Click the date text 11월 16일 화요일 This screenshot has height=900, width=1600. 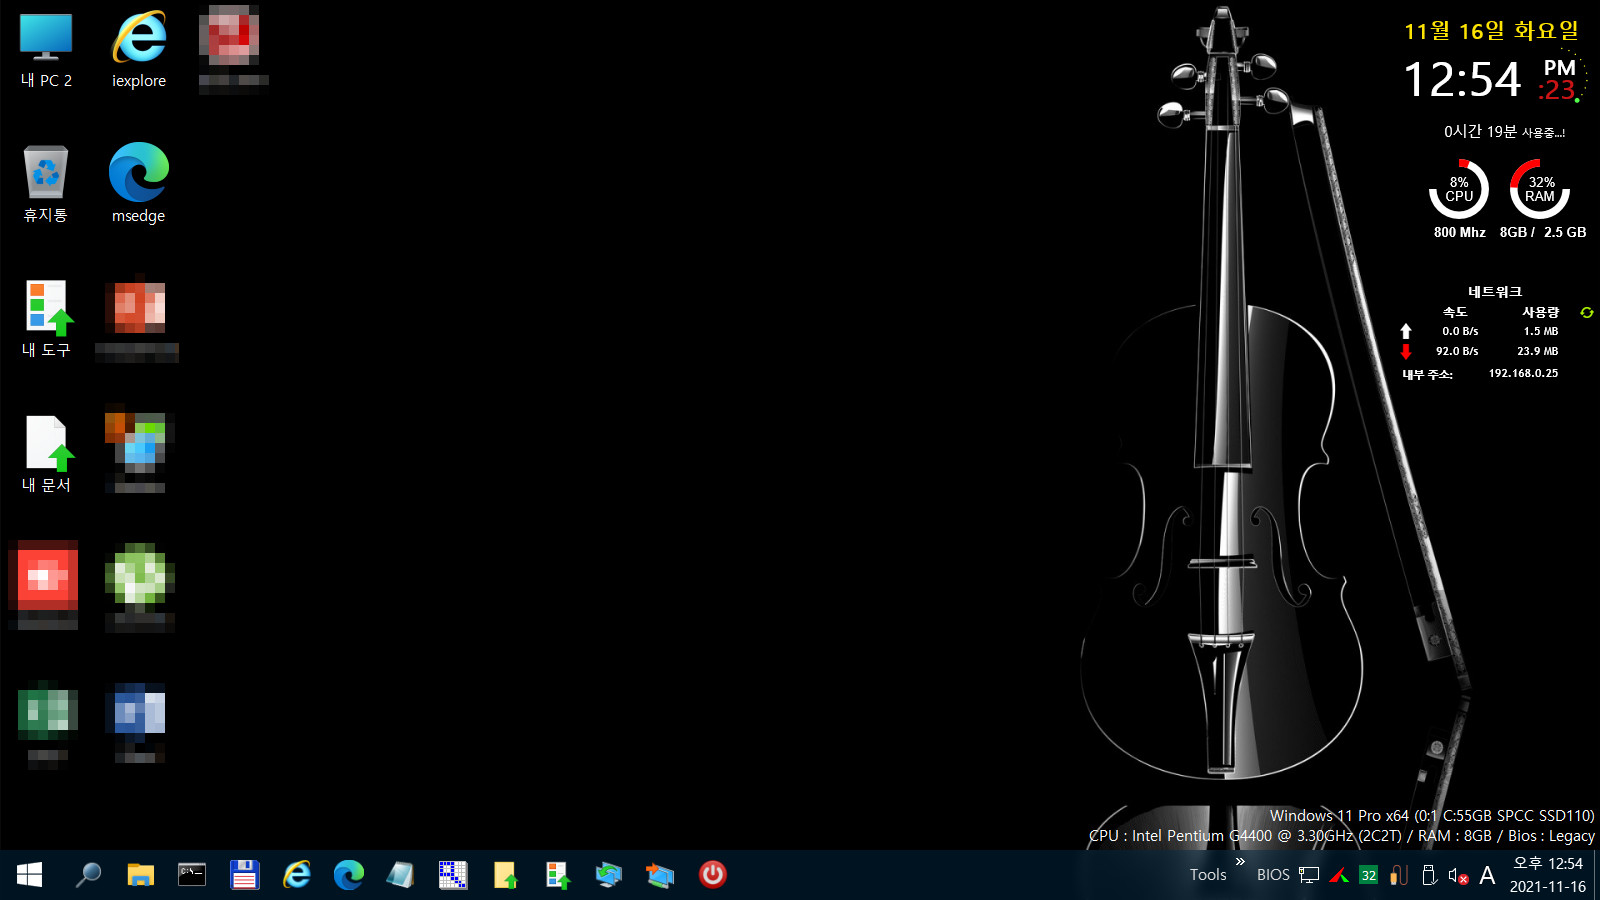click(x=1491, y=31)
